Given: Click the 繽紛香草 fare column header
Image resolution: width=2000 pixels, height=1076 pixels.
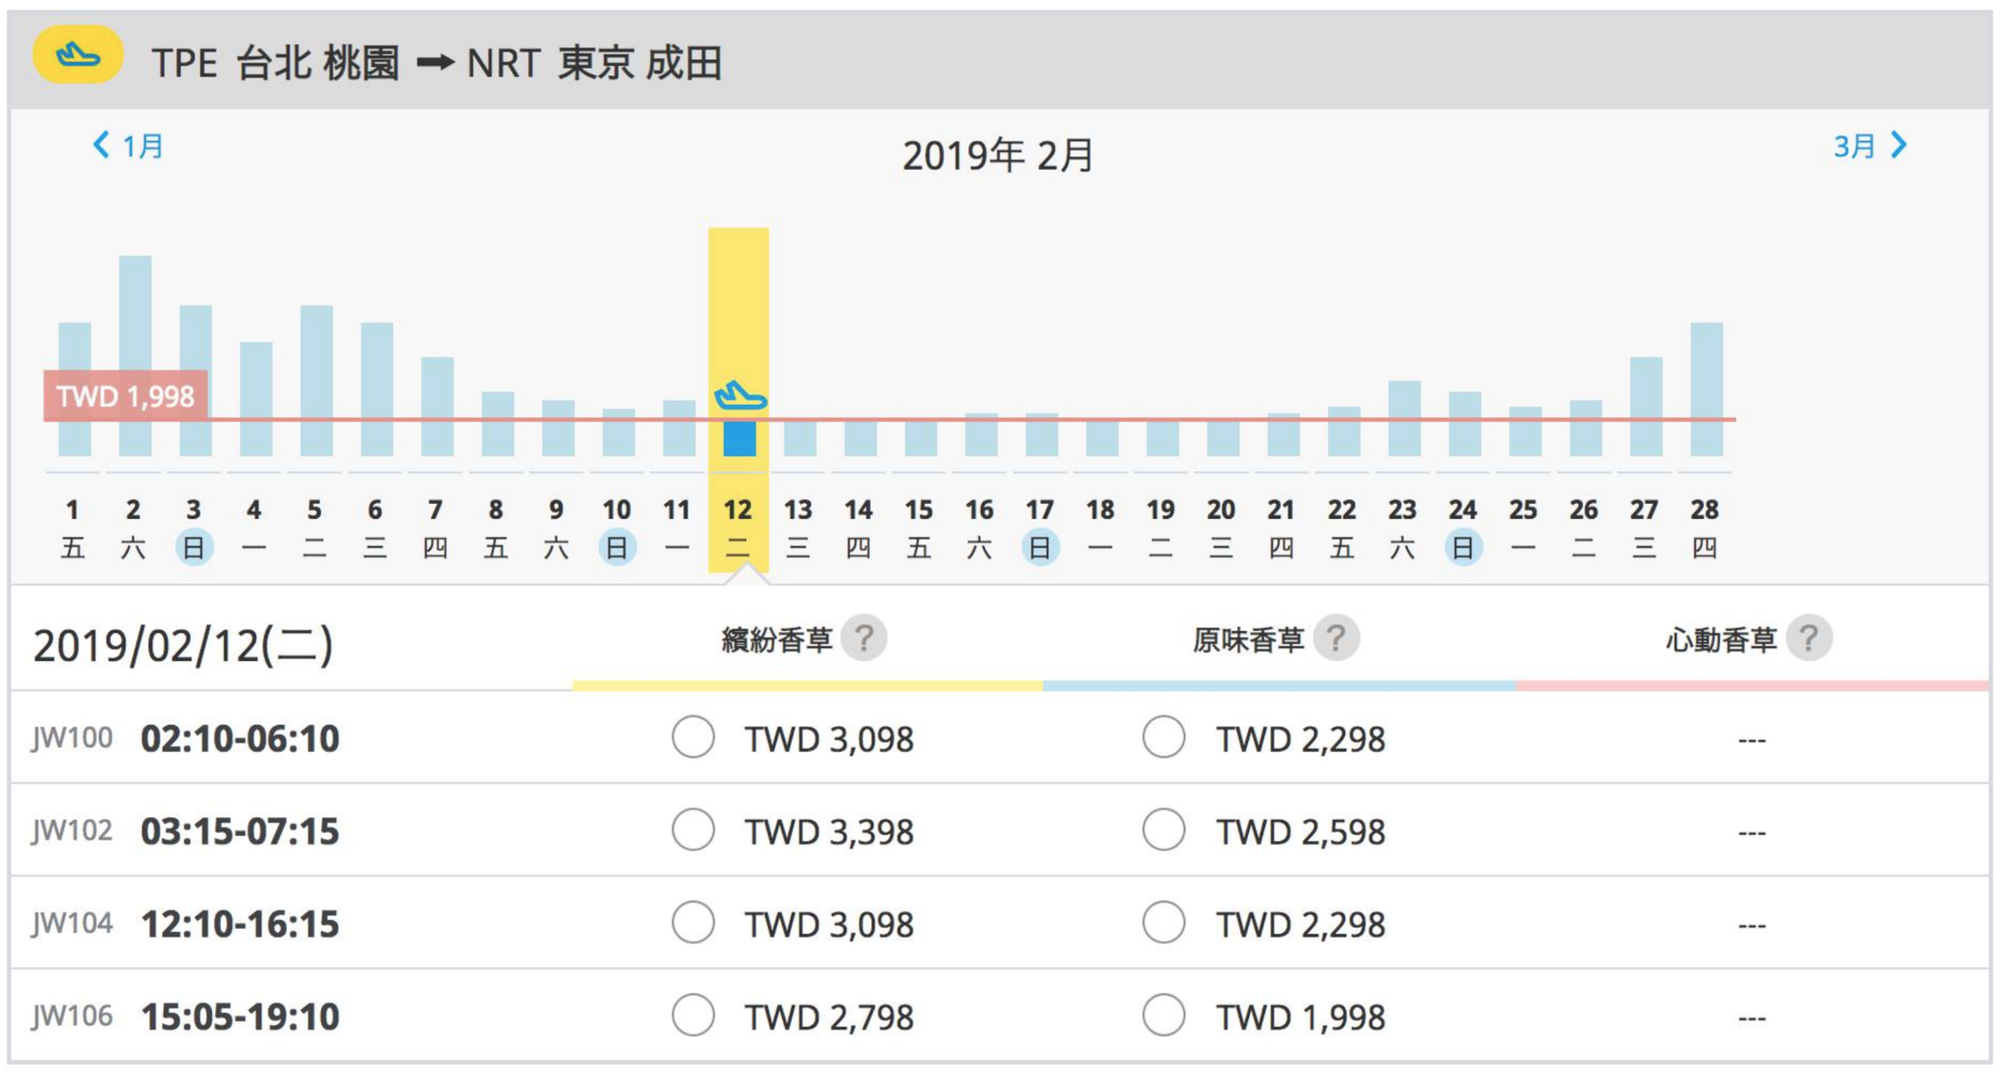Looking at the screenshot, I should (x=777, y=640).
